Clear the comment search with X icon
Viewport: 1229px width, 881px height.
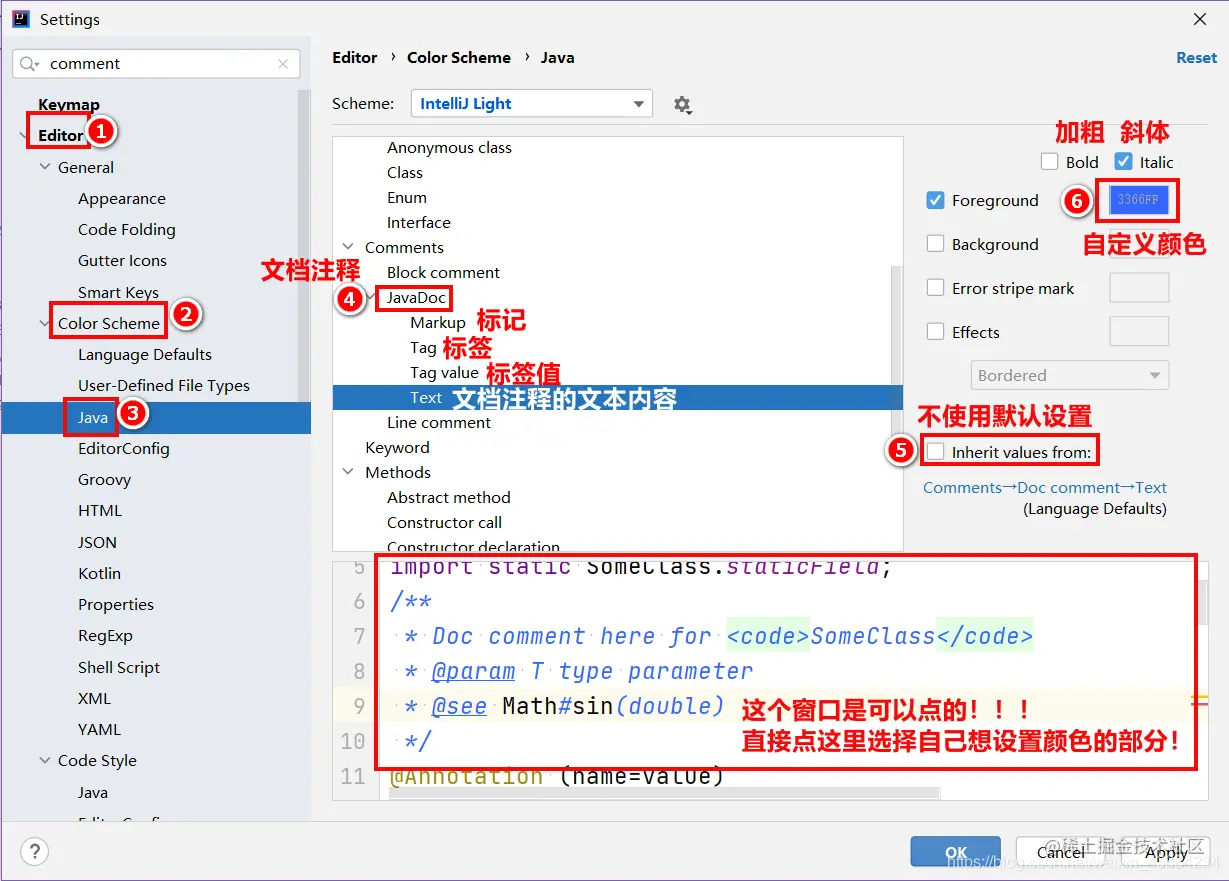pos(284,64)
